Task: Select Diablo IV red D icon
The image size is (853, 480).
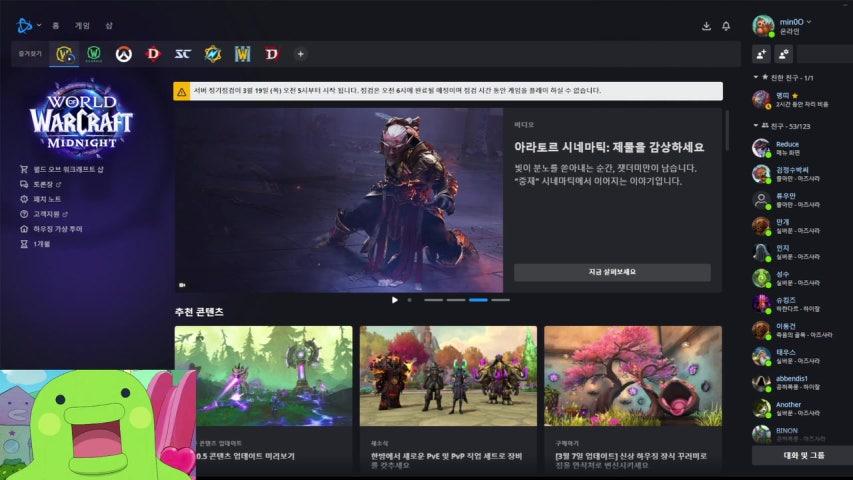Action: tap(153, 54)
